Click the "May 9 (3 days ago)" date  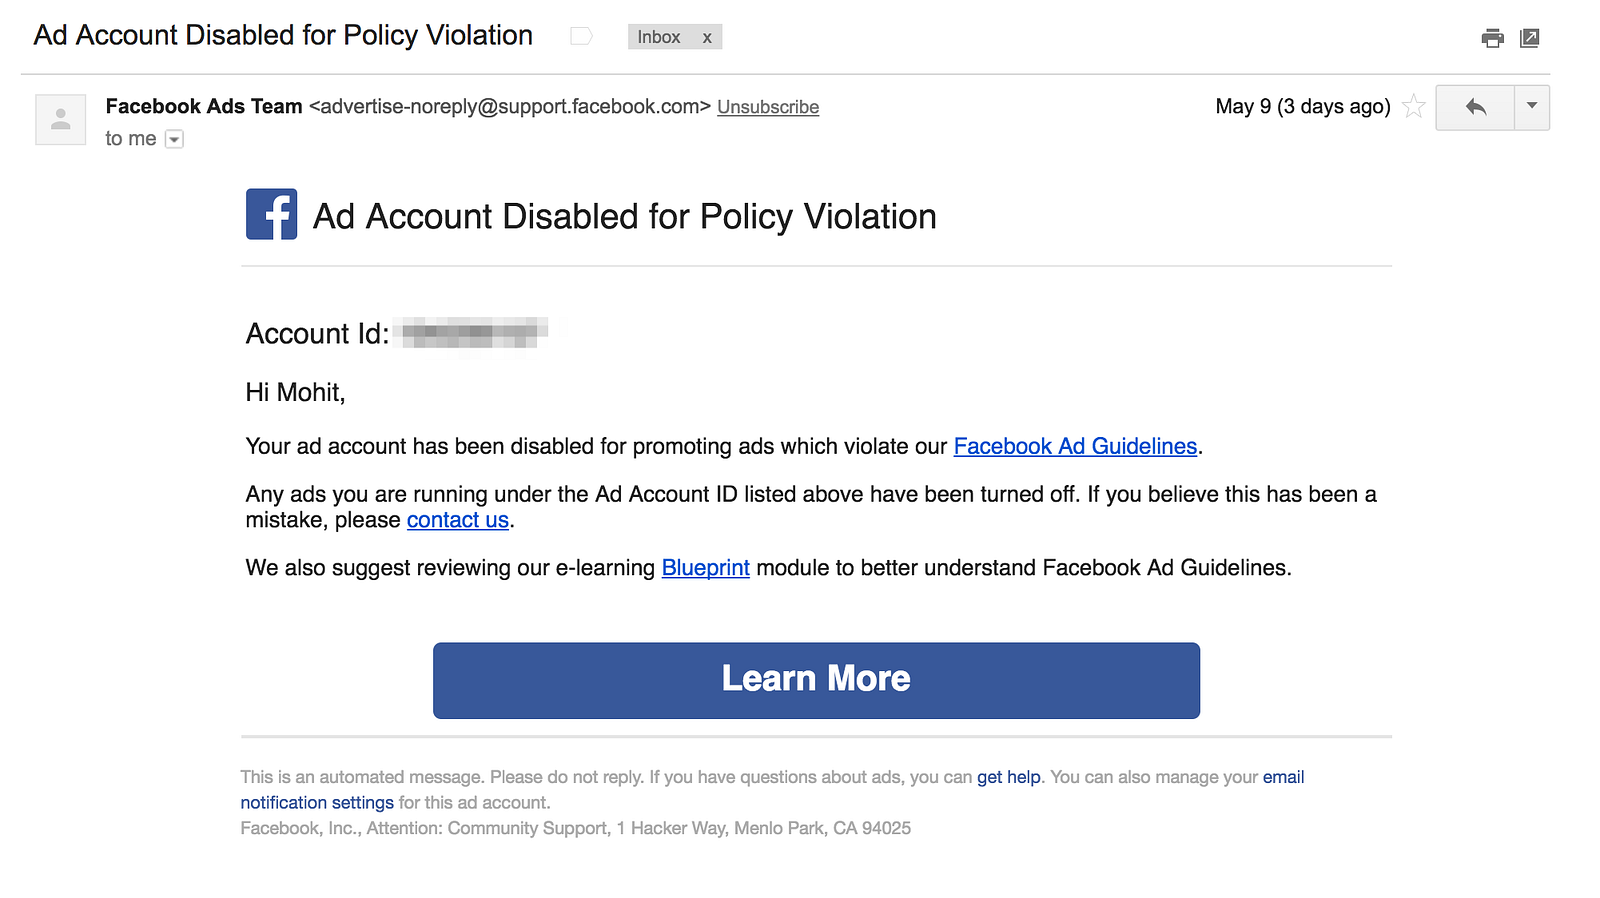tap(1302, 106)
